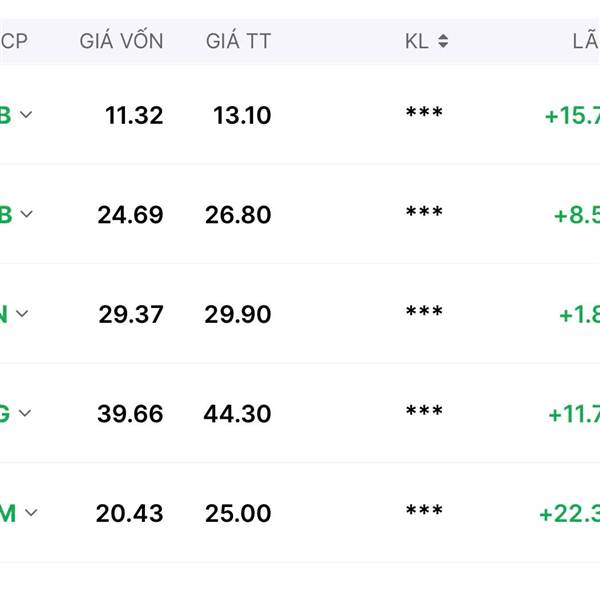Select market price 25.00
The width and height of the screenshot is (600, 600).
[238, 513]
